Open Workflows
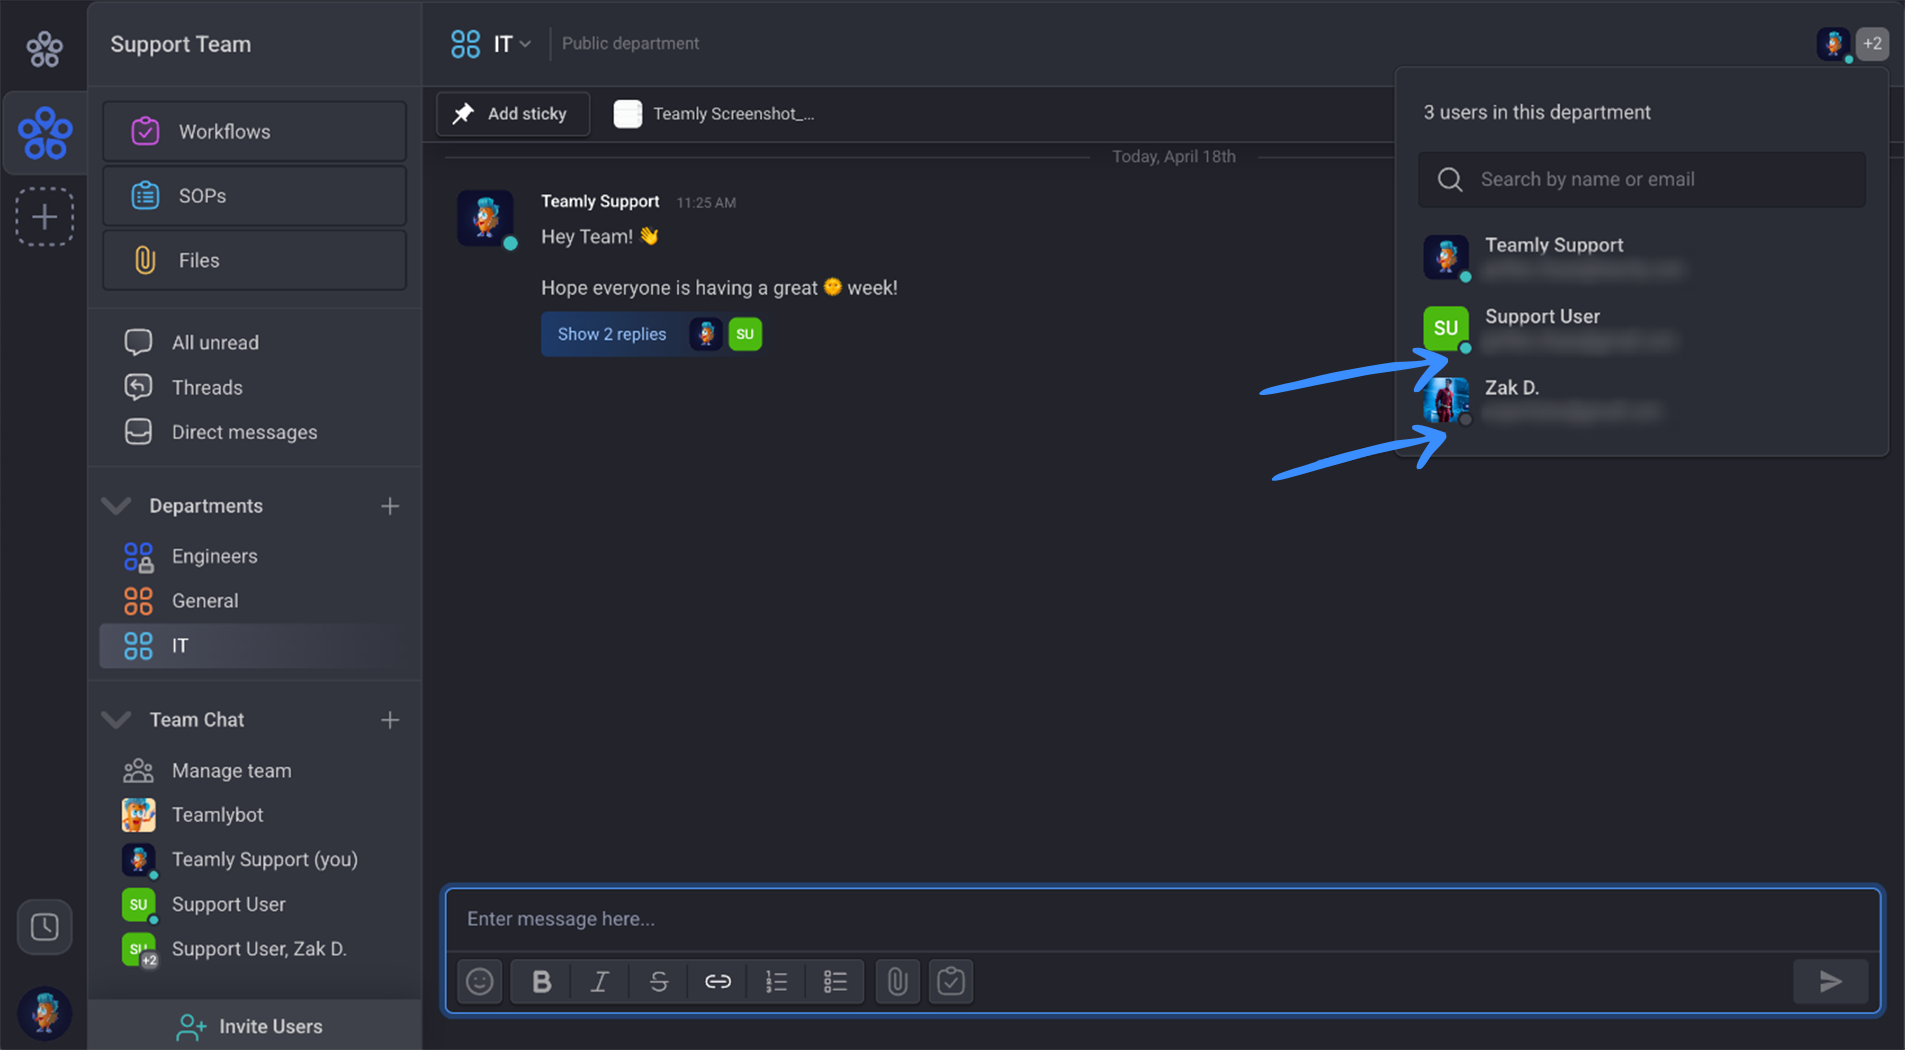1905x1050 pixels. pos(254,131)
